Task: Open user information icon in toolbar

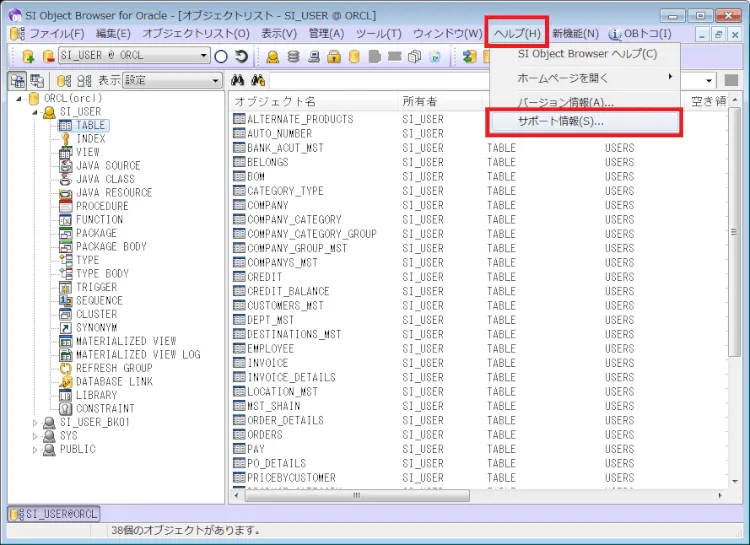Action: coord(273,56)
